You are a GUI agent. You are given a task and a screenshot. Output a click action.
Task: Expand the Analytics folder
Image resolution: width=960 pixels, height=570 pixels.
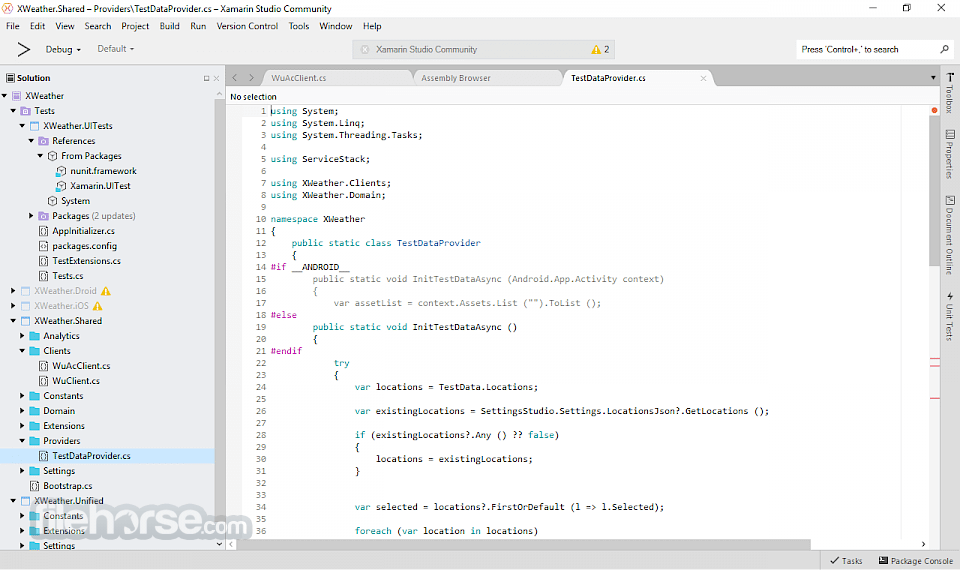(x=22, y=336)
